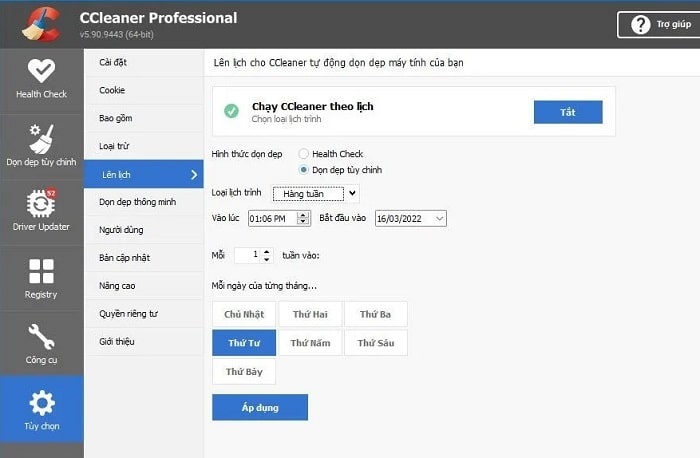Click the Mỗi ngày của từng tháng text
The image size is (700, 458).
point(264,286)
